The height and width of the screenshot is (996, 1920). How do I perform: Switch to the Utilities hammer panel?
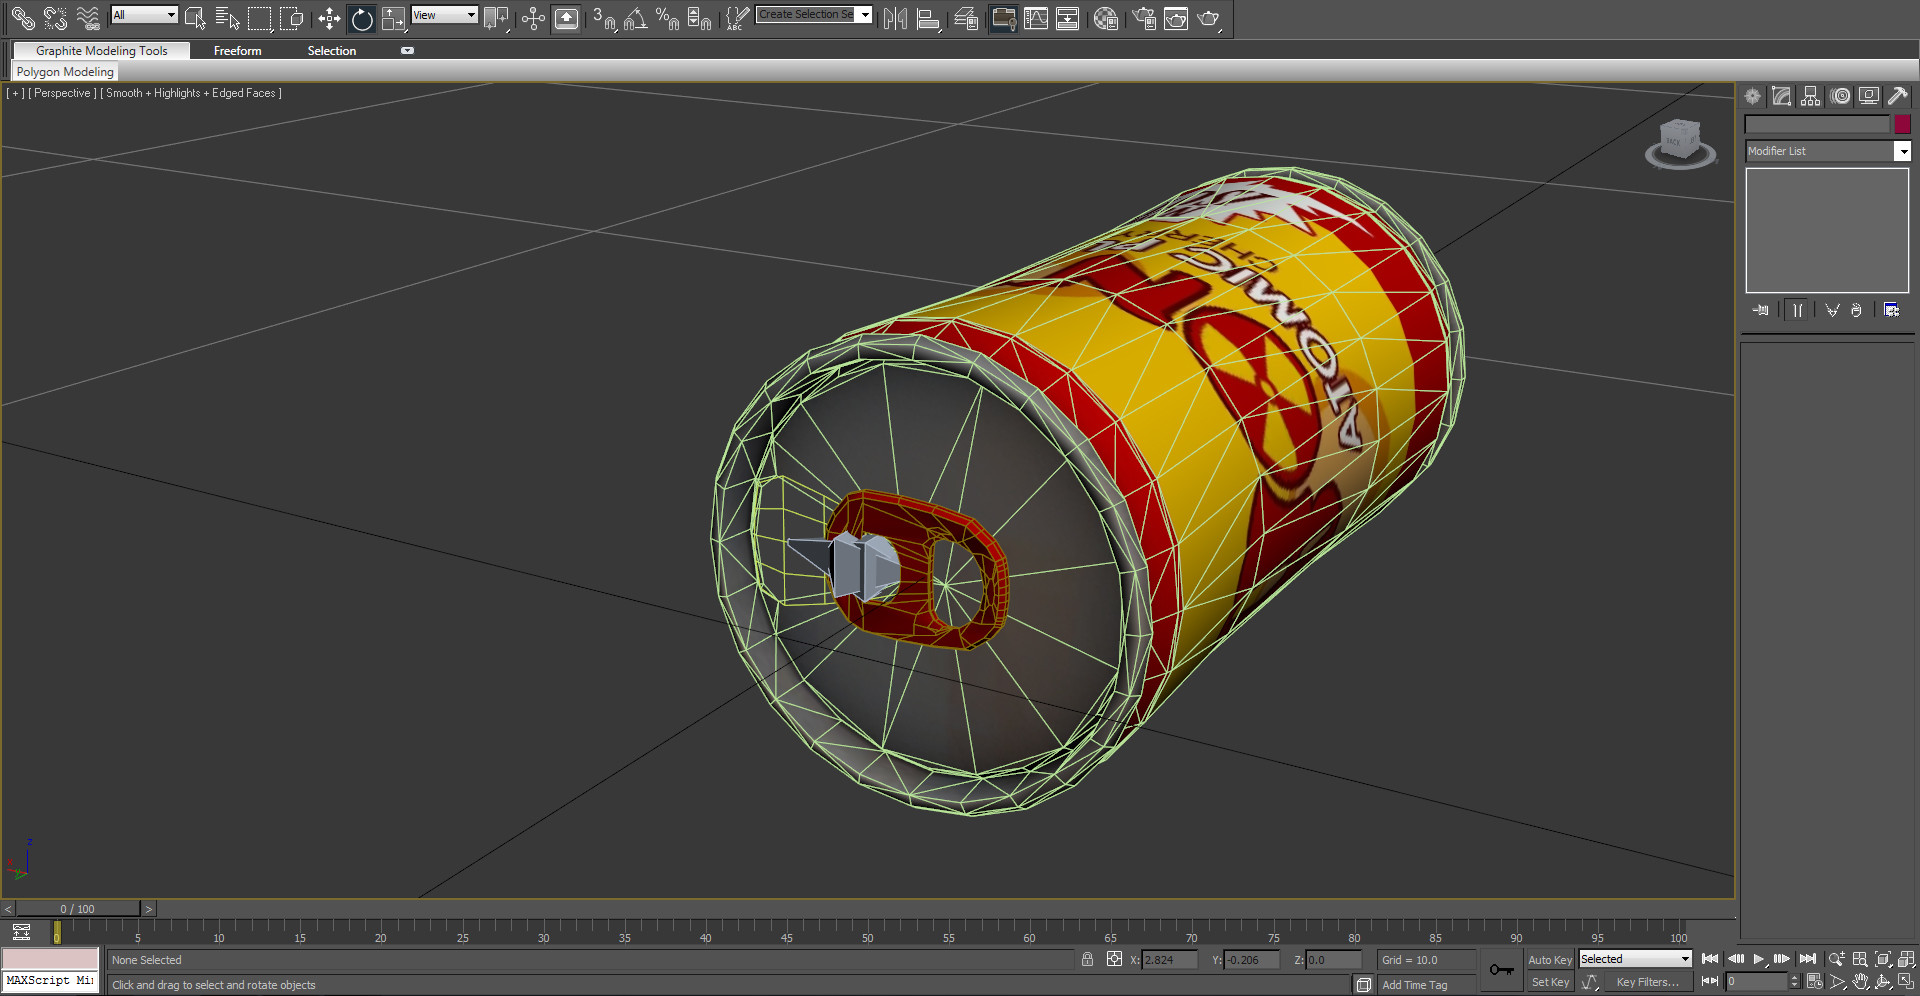1897,96
